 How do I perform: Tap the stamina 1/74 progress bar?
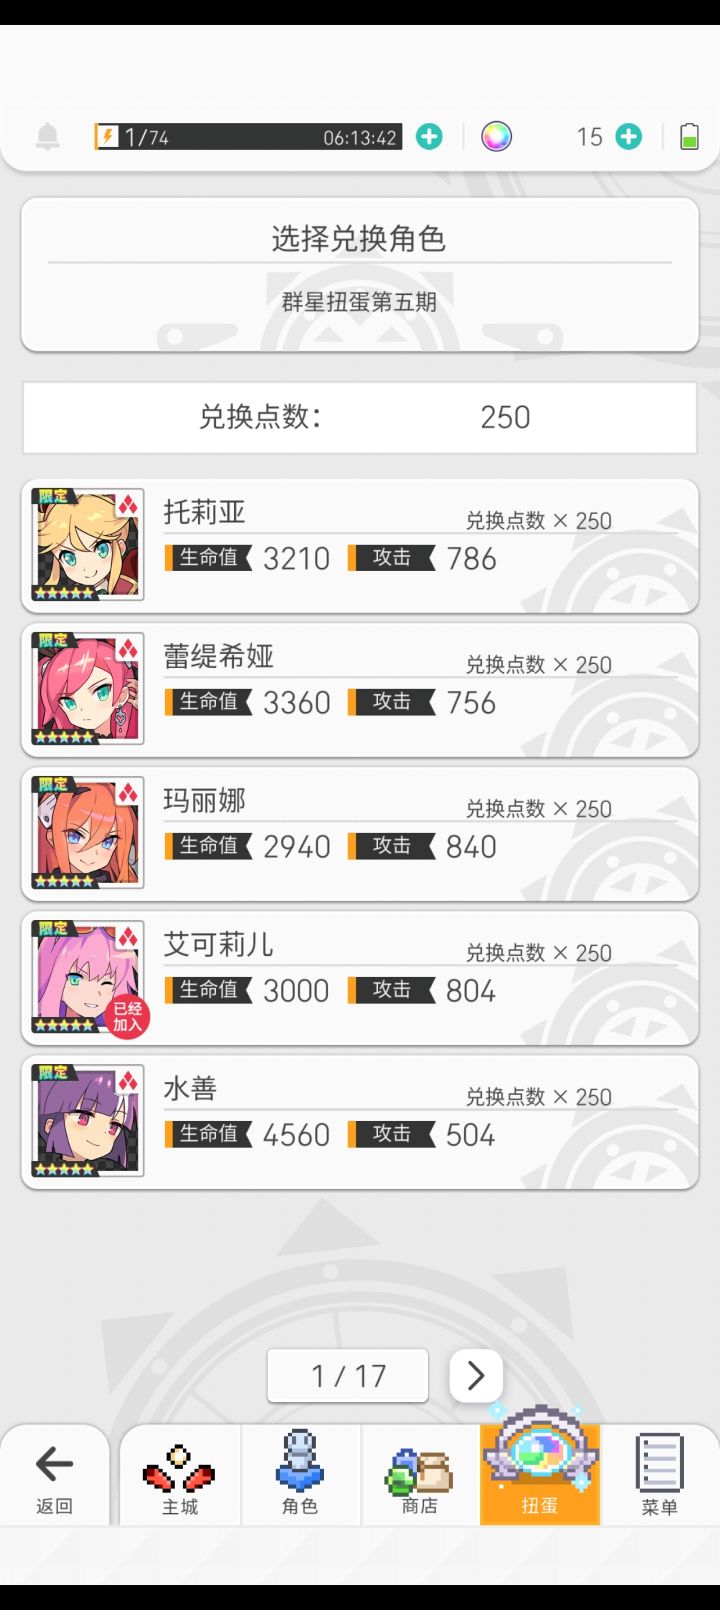coord(248,137)
